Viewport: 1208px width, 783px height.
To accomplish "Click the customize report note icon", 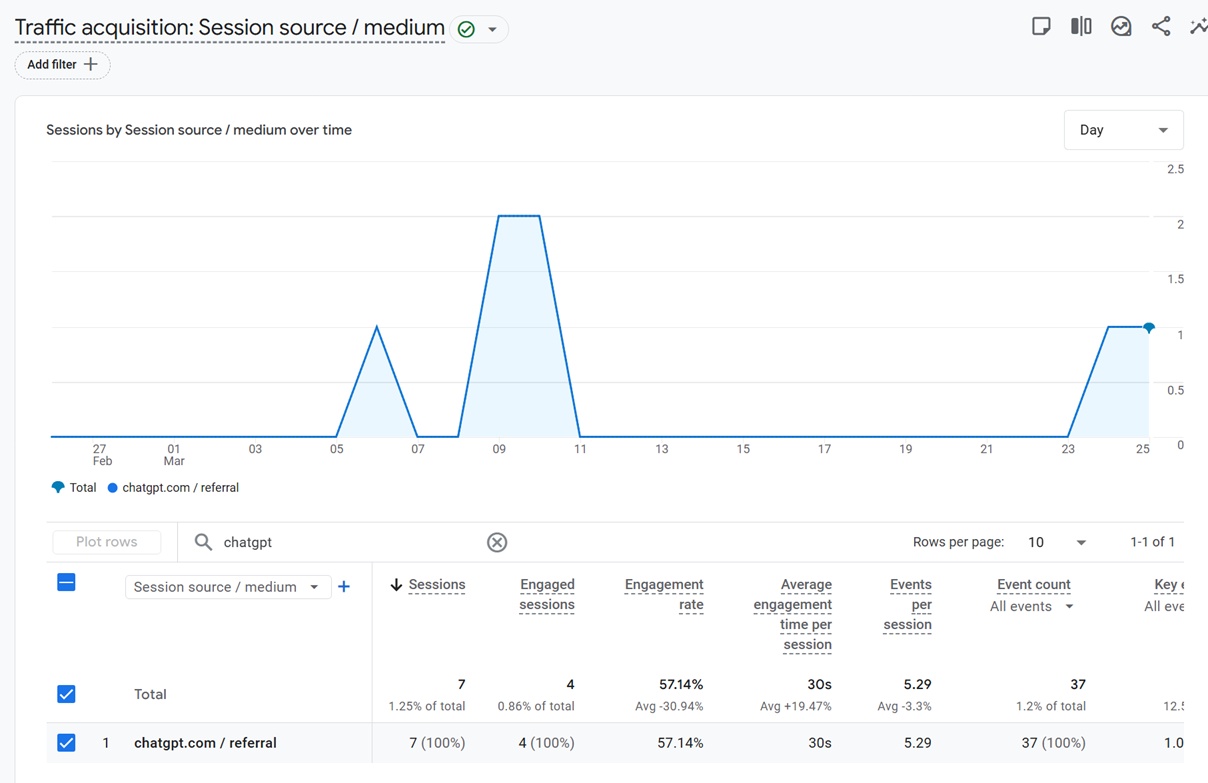I will click(x=1041, y=27).
